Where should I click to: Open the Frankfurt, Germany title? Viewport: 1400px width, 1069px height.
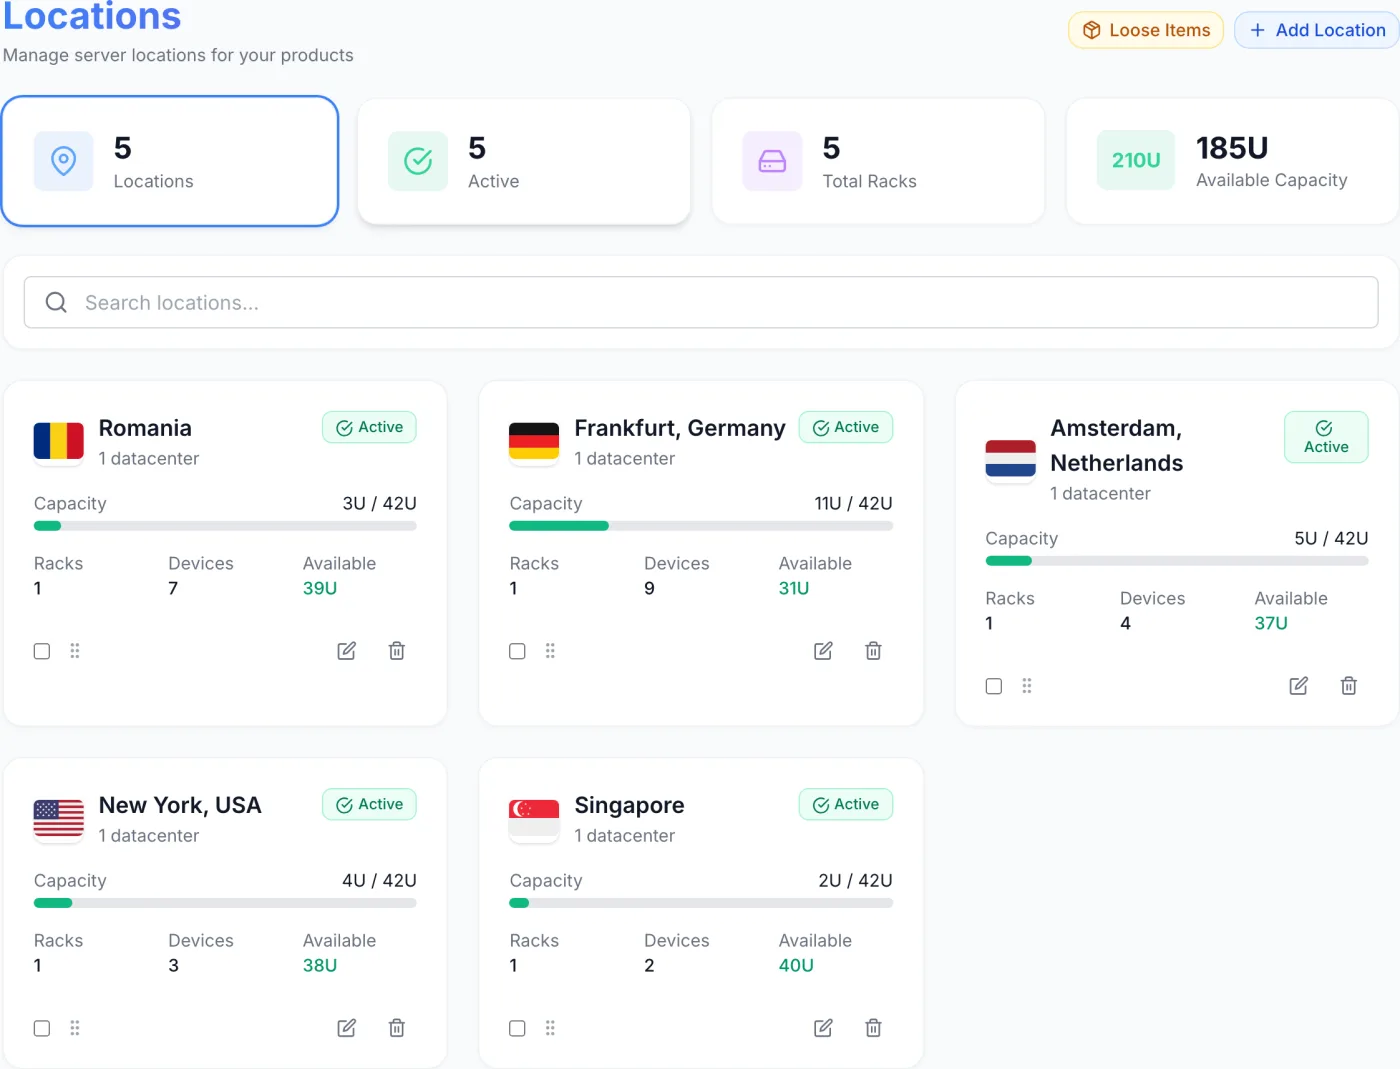[680, 428]
